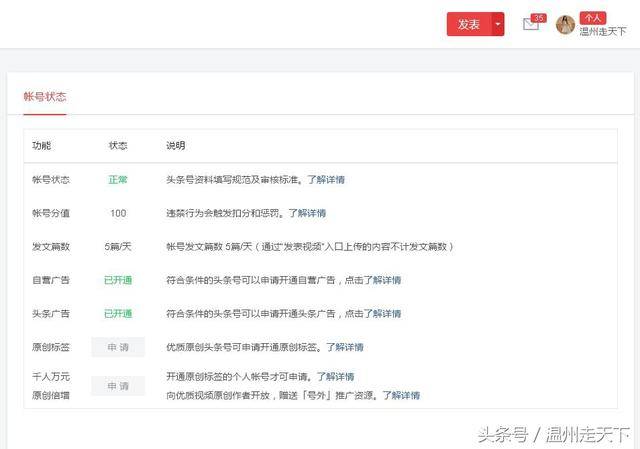
Task: Open the mail envelope notifications icon
Action: (x=531, y=26)
